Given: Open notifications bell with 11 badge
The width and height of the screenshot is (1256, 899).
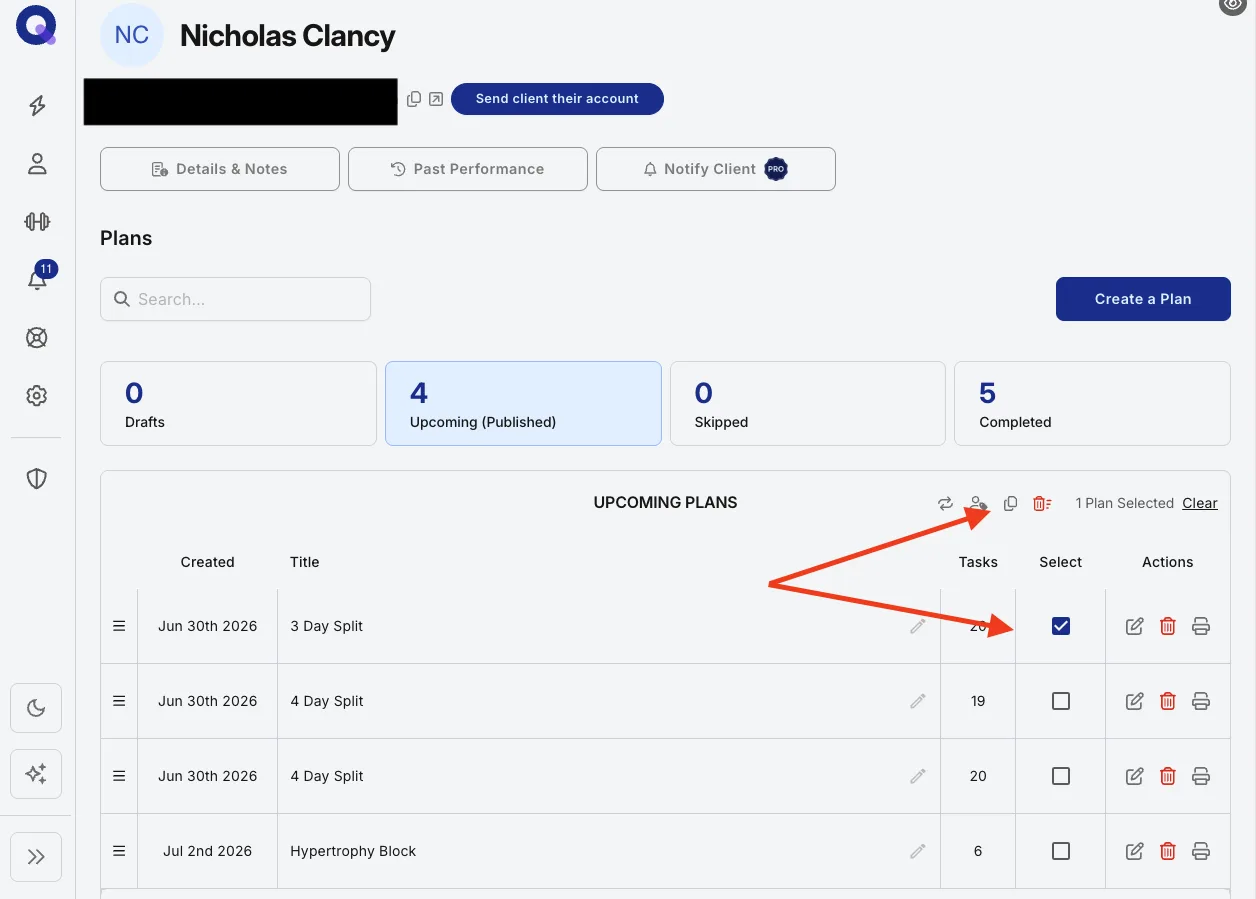Looking at the screenshot, I should [39, 277].
